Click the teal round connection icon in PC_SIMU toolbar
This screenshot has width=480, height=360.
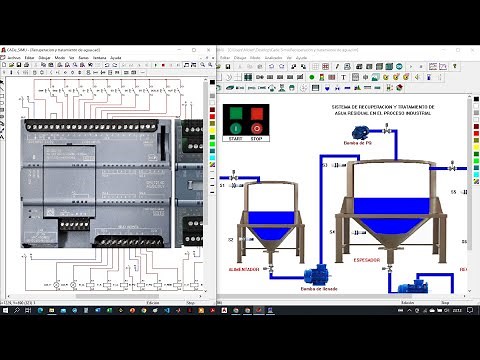[x=399, y=66]
